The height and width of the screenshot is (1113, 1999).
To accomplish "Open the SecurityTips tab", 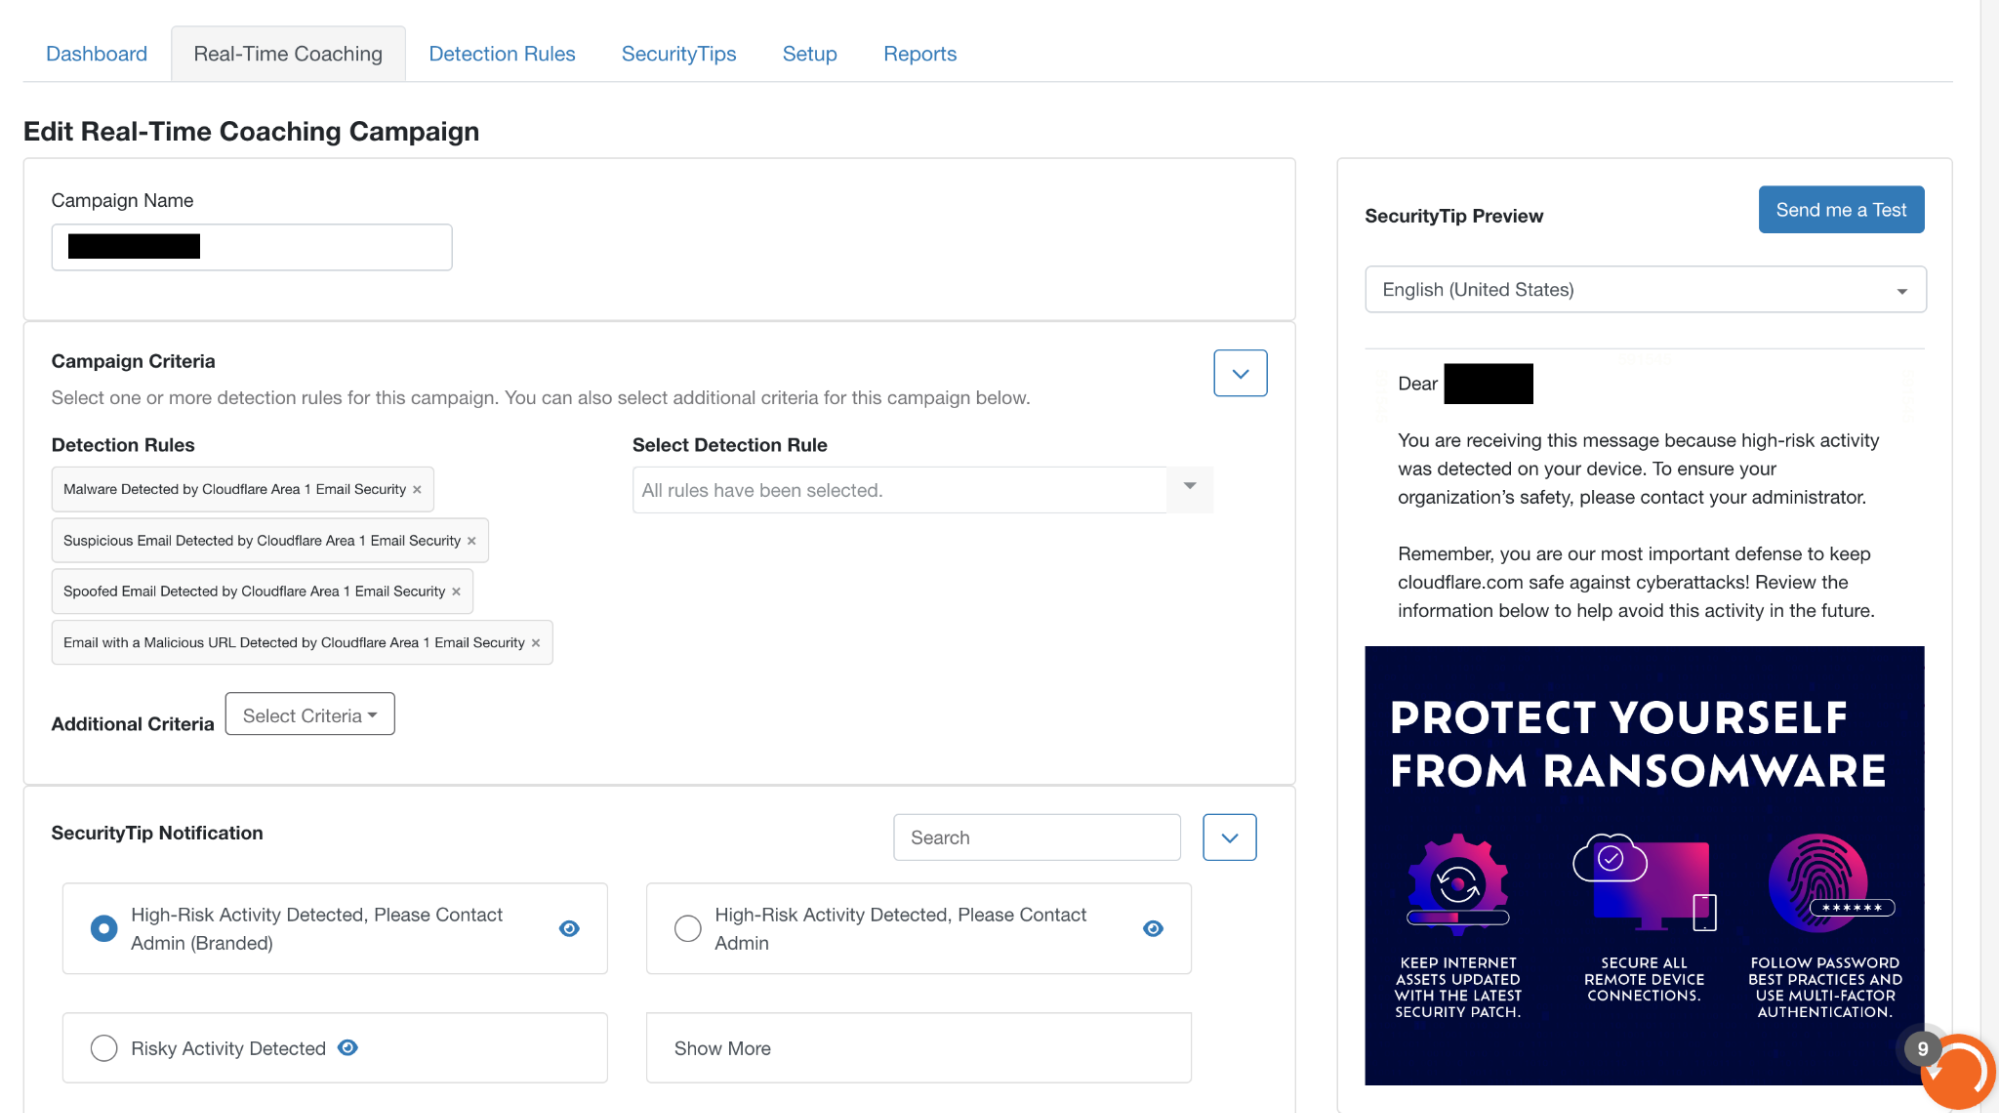I will tap(679, 54).
